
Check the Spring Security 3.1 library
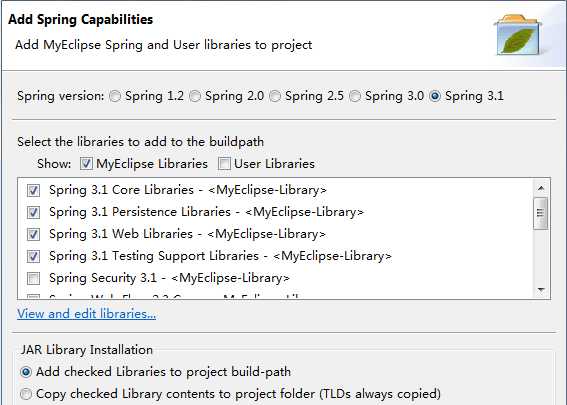pyautogui.click(x=34, y=278)
